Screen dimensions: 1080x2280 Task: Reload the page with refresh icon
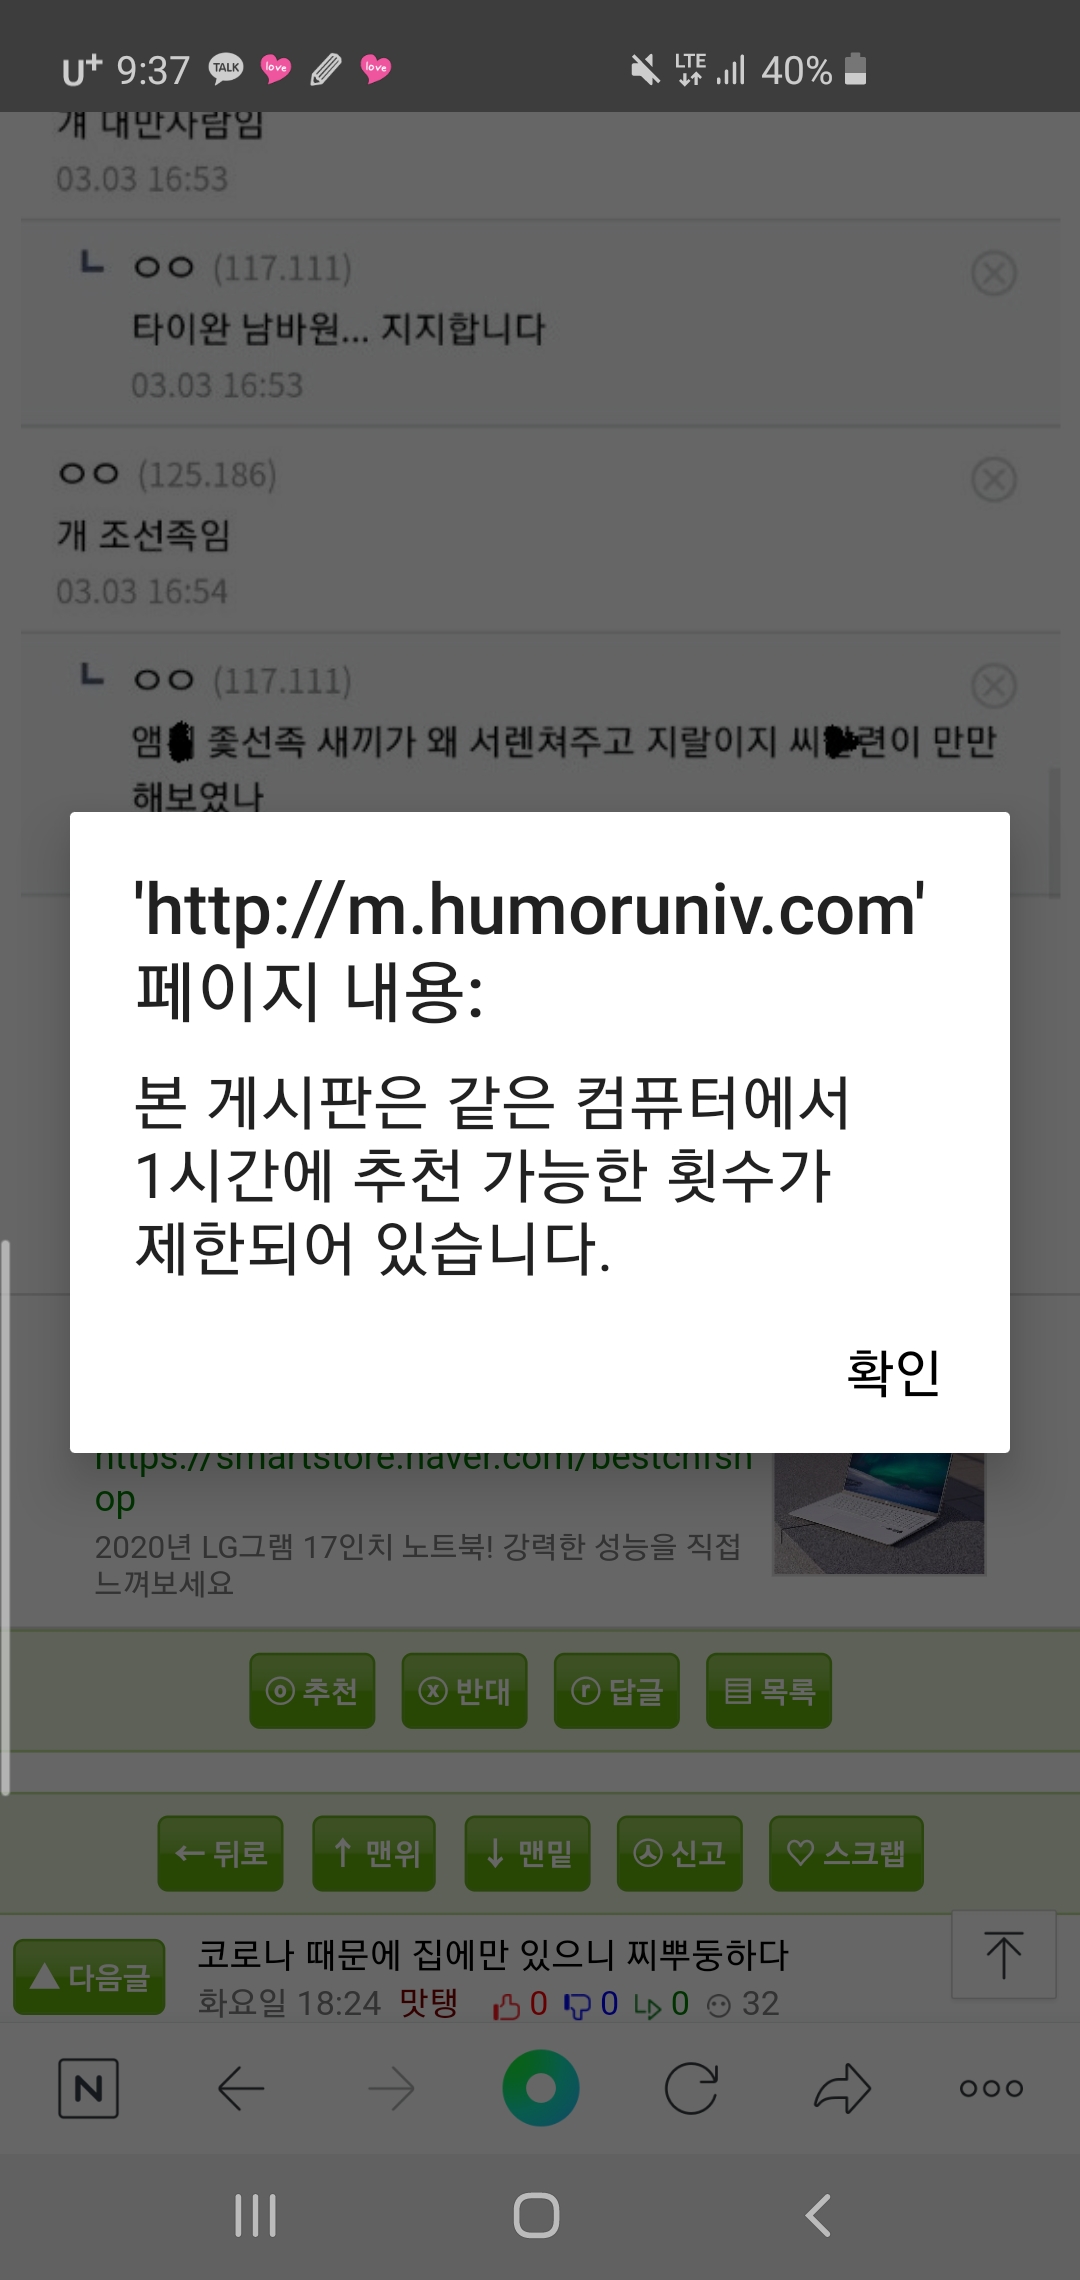[691, 2088]
